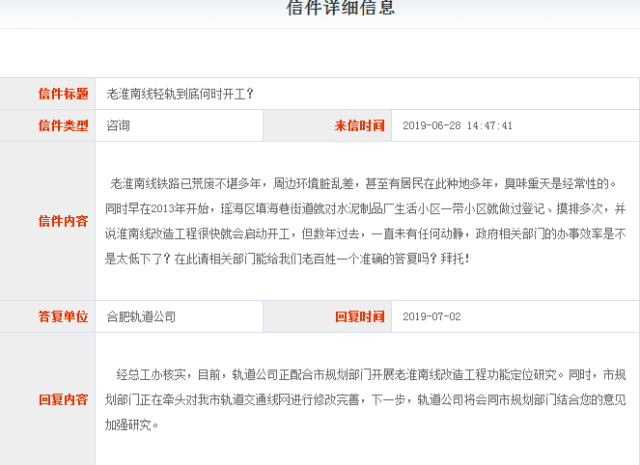Click the page heading 信件详细信息
Viewport: 640px width, 465px height.
(341, 7)
